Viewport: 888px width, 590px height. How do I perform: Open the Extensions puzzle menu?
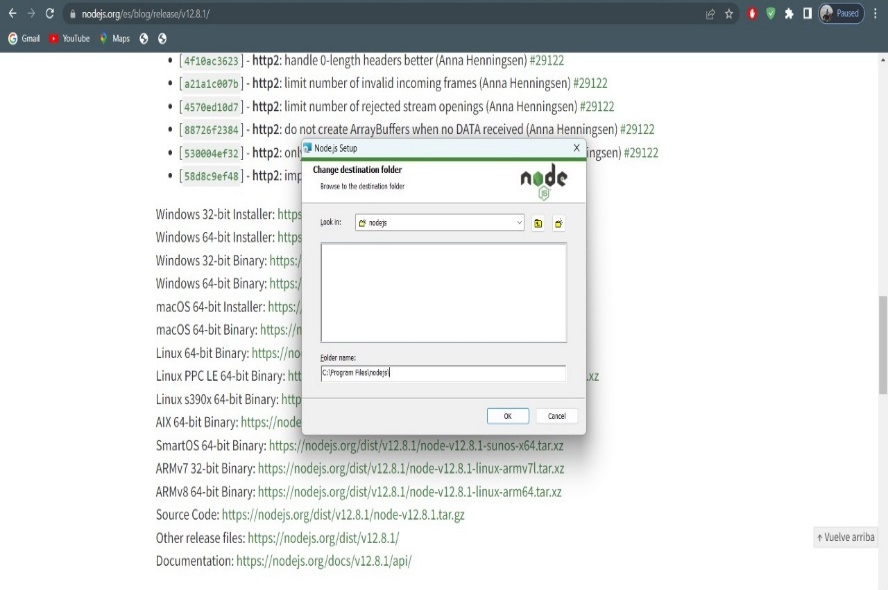pos(789,14)
